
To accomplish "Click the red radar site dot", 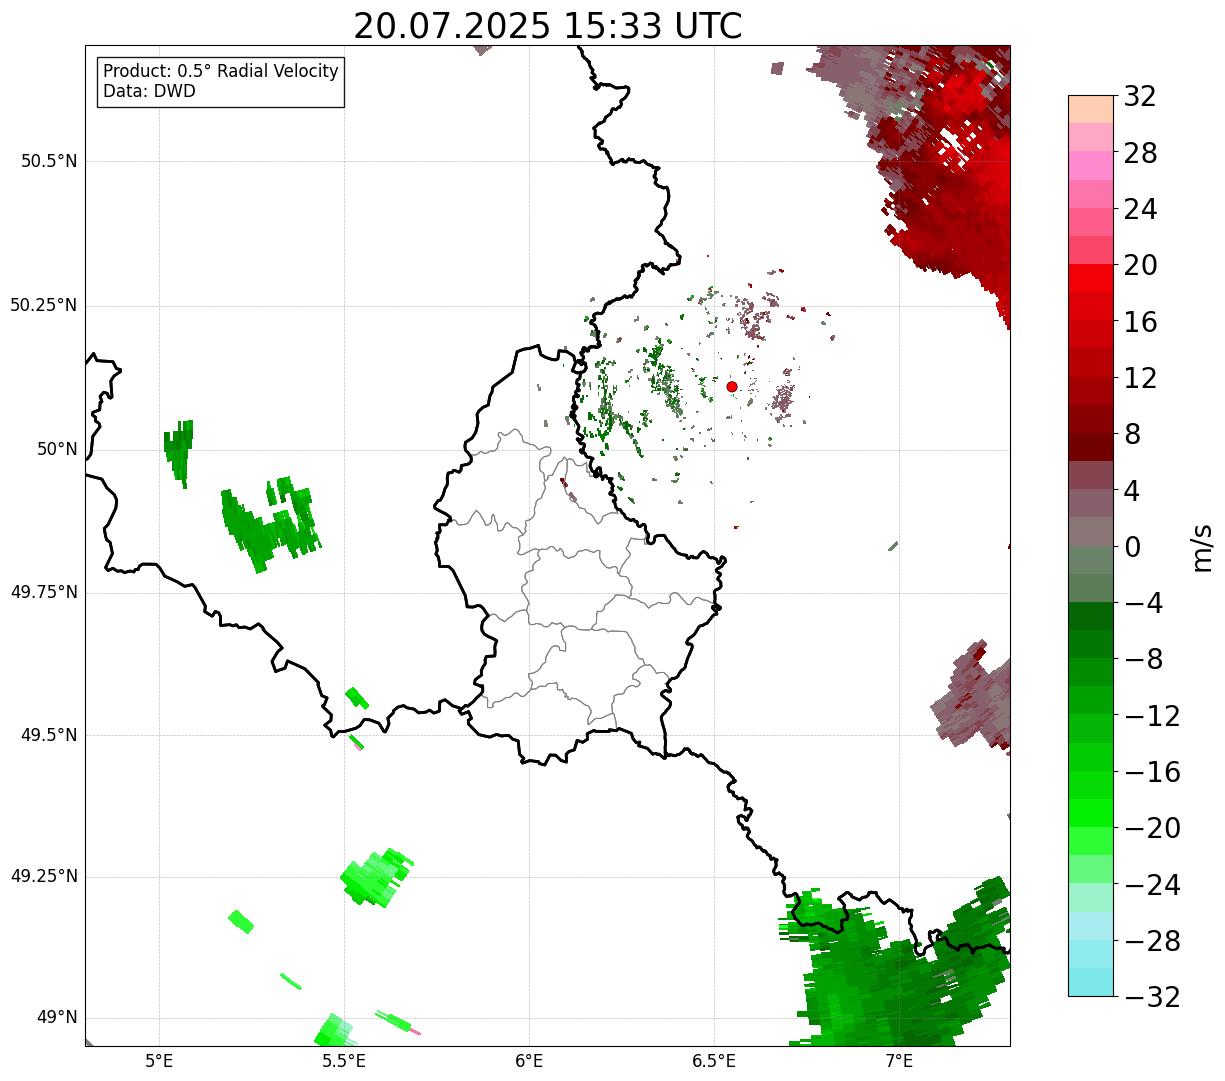I will point(732,386).
